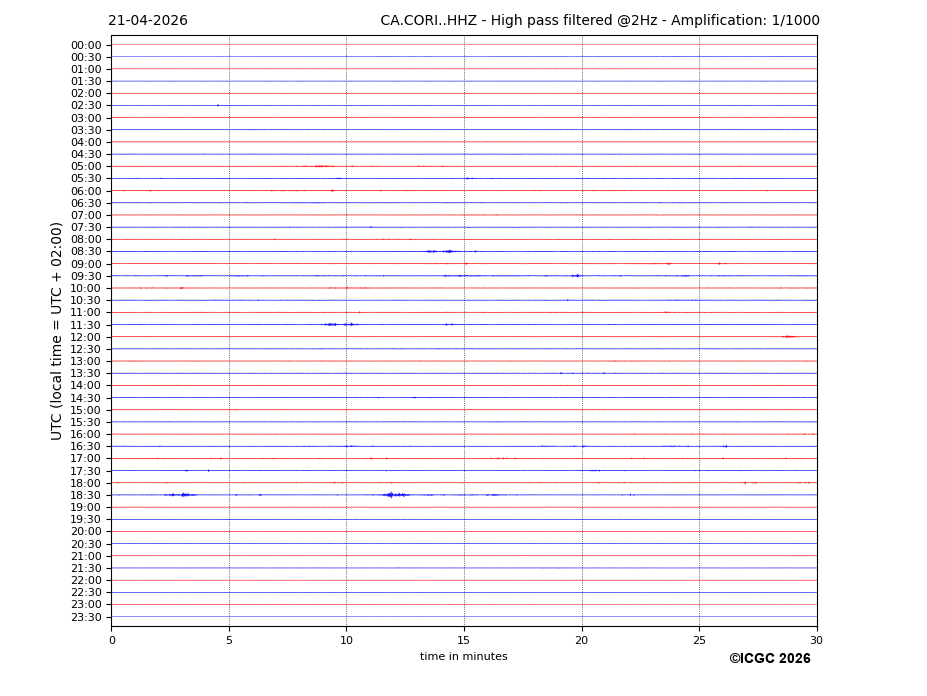The height and width of the screenshot is (696, 927).
Task: Select the 12:00 time row label
Action: point(86,337)
